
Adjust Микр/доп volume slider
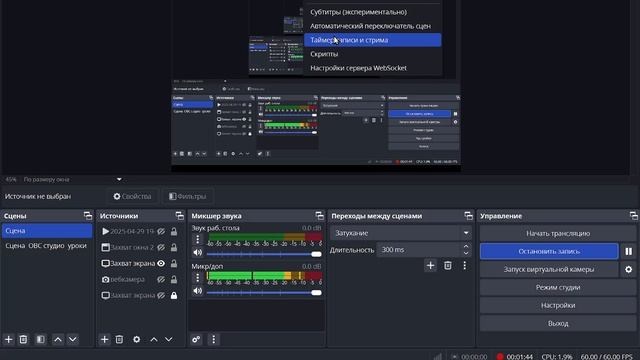[264, 292]
